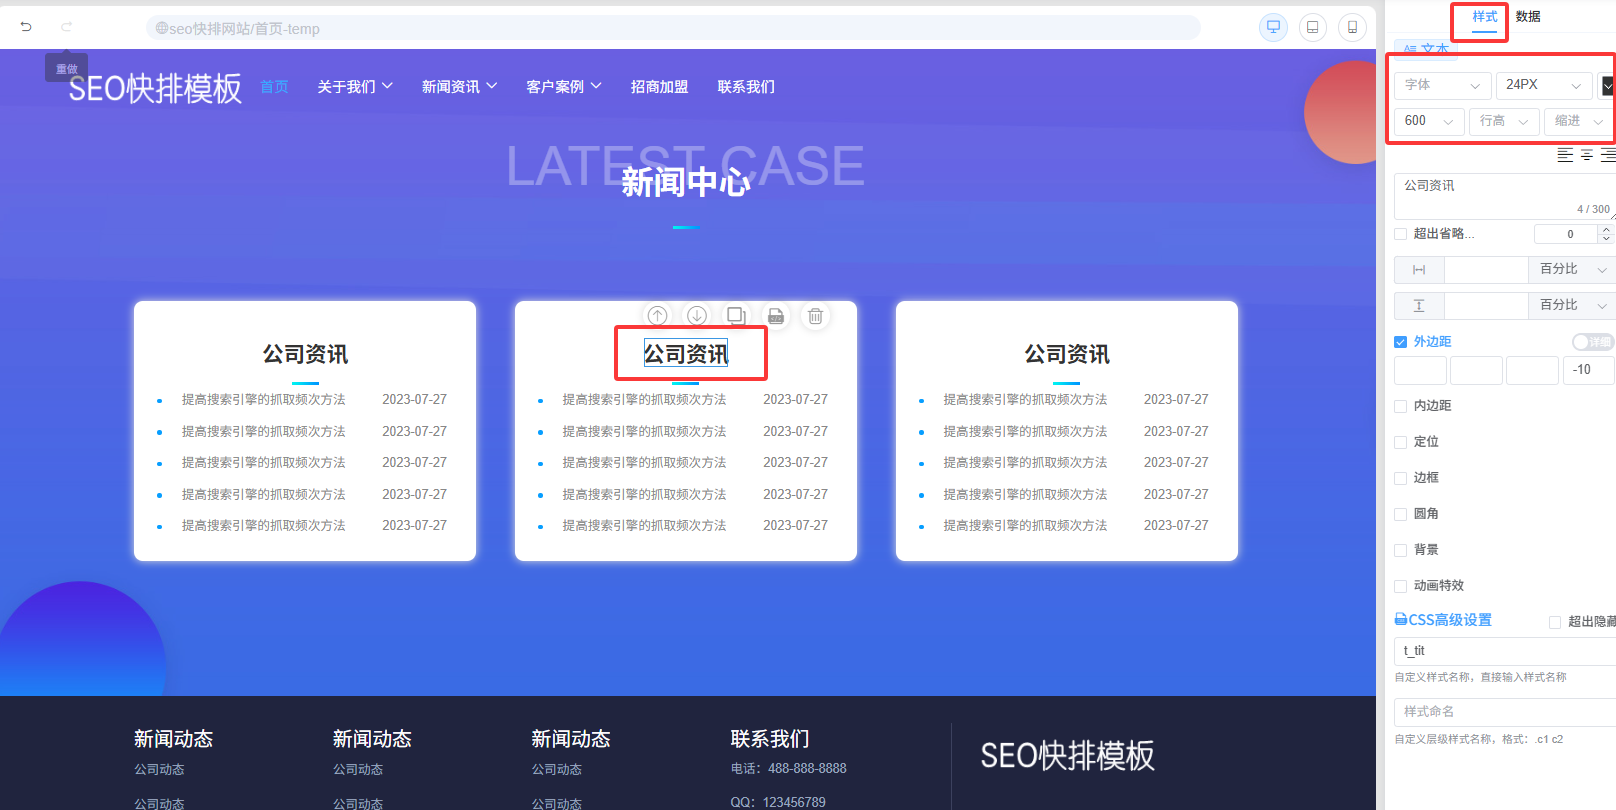1616x810 pixels.
Task: Open the 样式 tab
Action: coord(1484,17)
